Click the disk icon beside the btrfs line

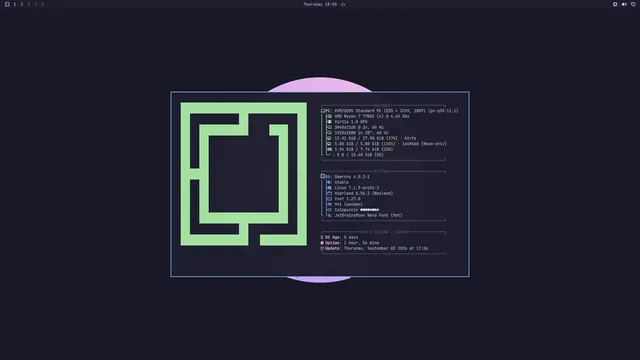click(329, 138)
